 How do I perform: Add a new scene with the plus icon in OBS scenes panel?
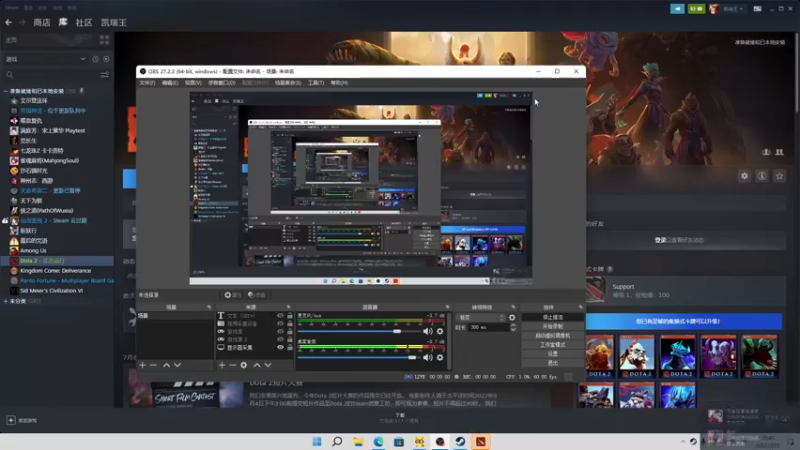[x=142, y=365]
